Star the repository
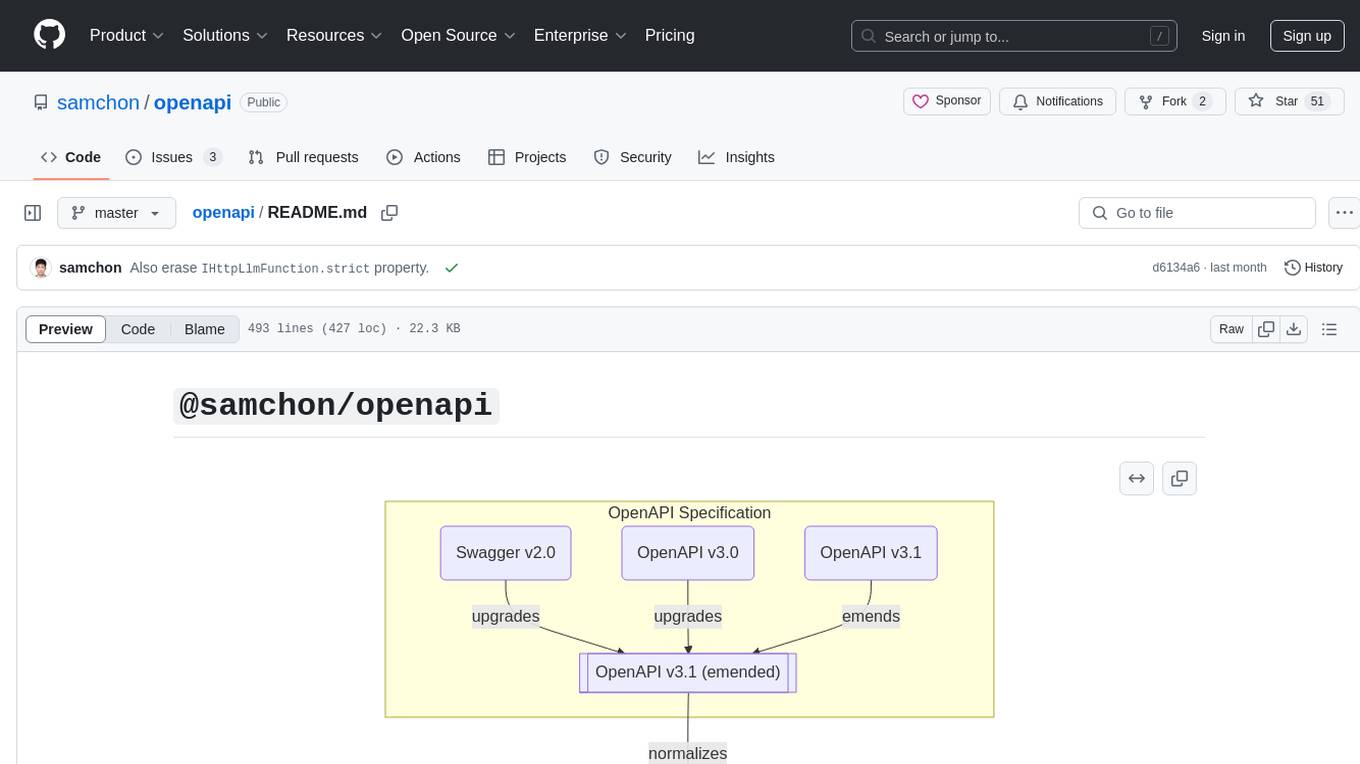The width and height of the screenshot is (1360, 764). coord(1290,101)
